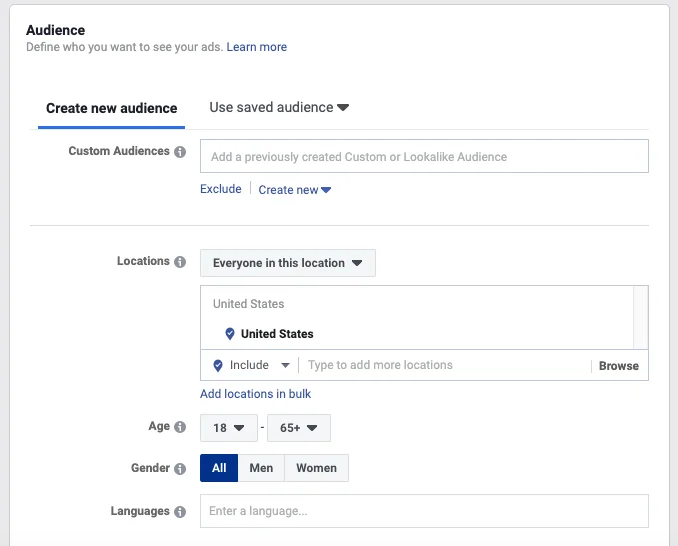Viewport: 678px width, 546px height.
Task: Click the location pin beside bold United States
Action: 230,334
